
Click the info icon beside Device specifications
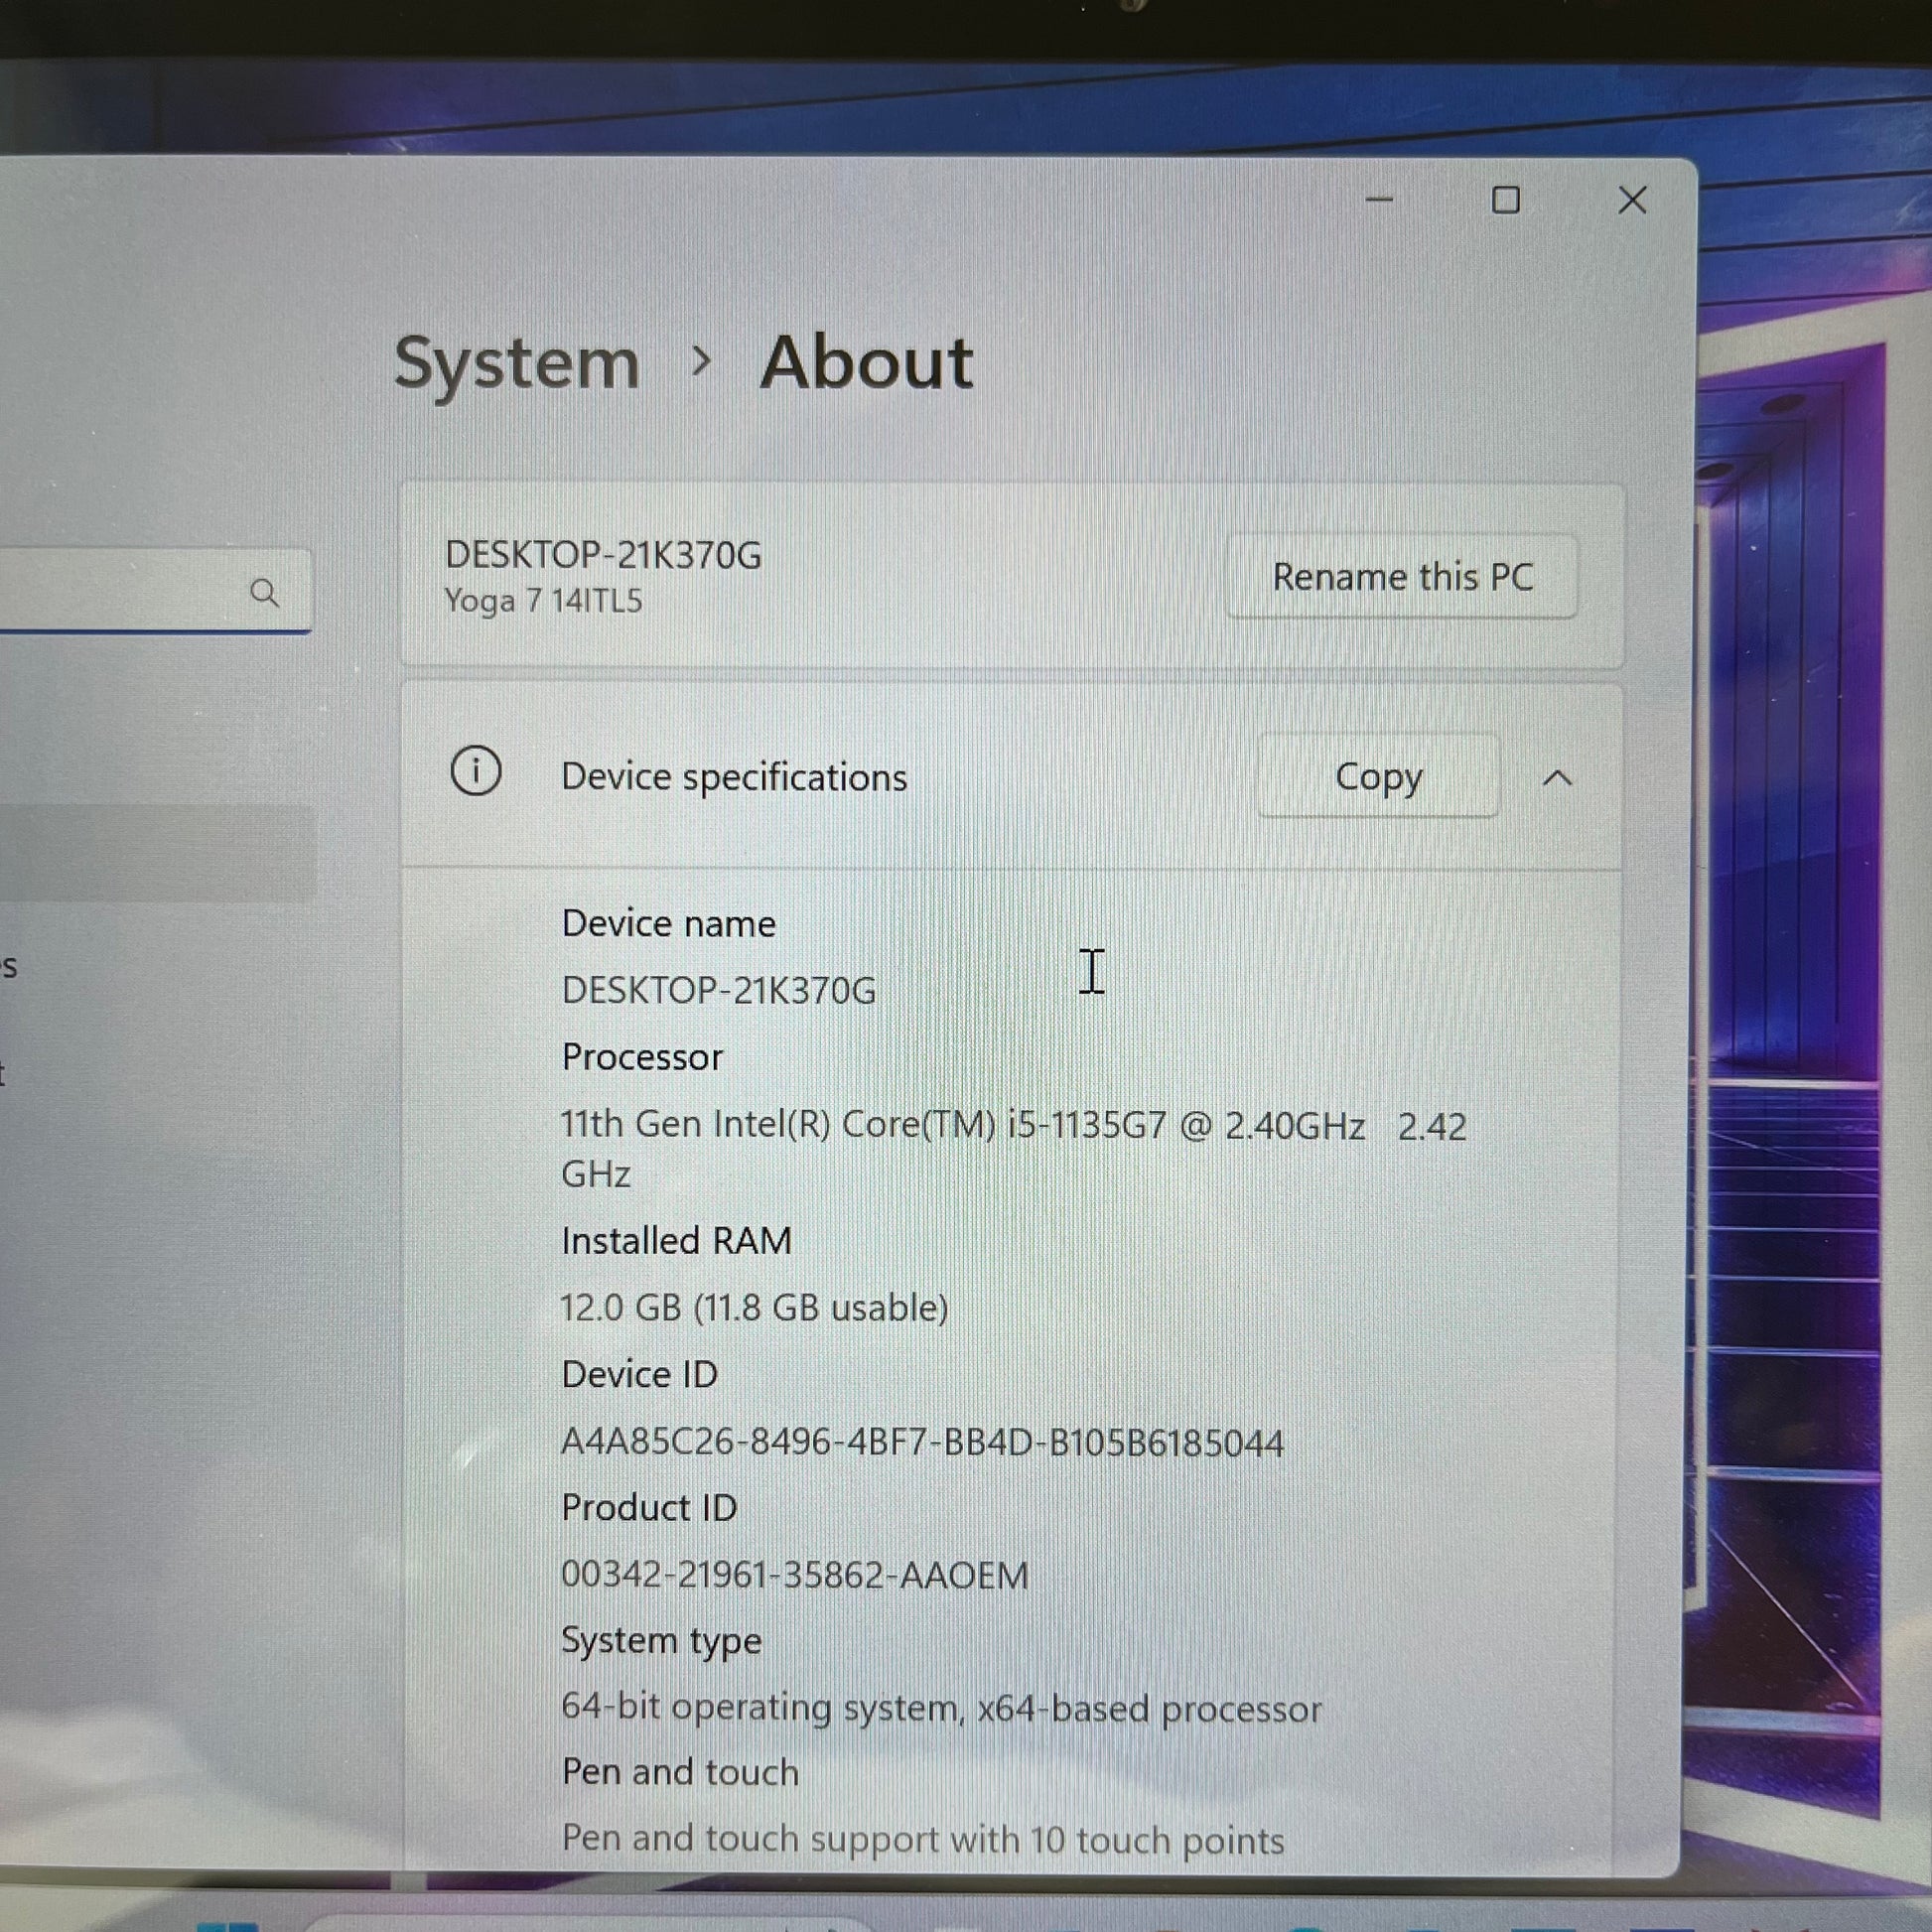pos(476,771)
